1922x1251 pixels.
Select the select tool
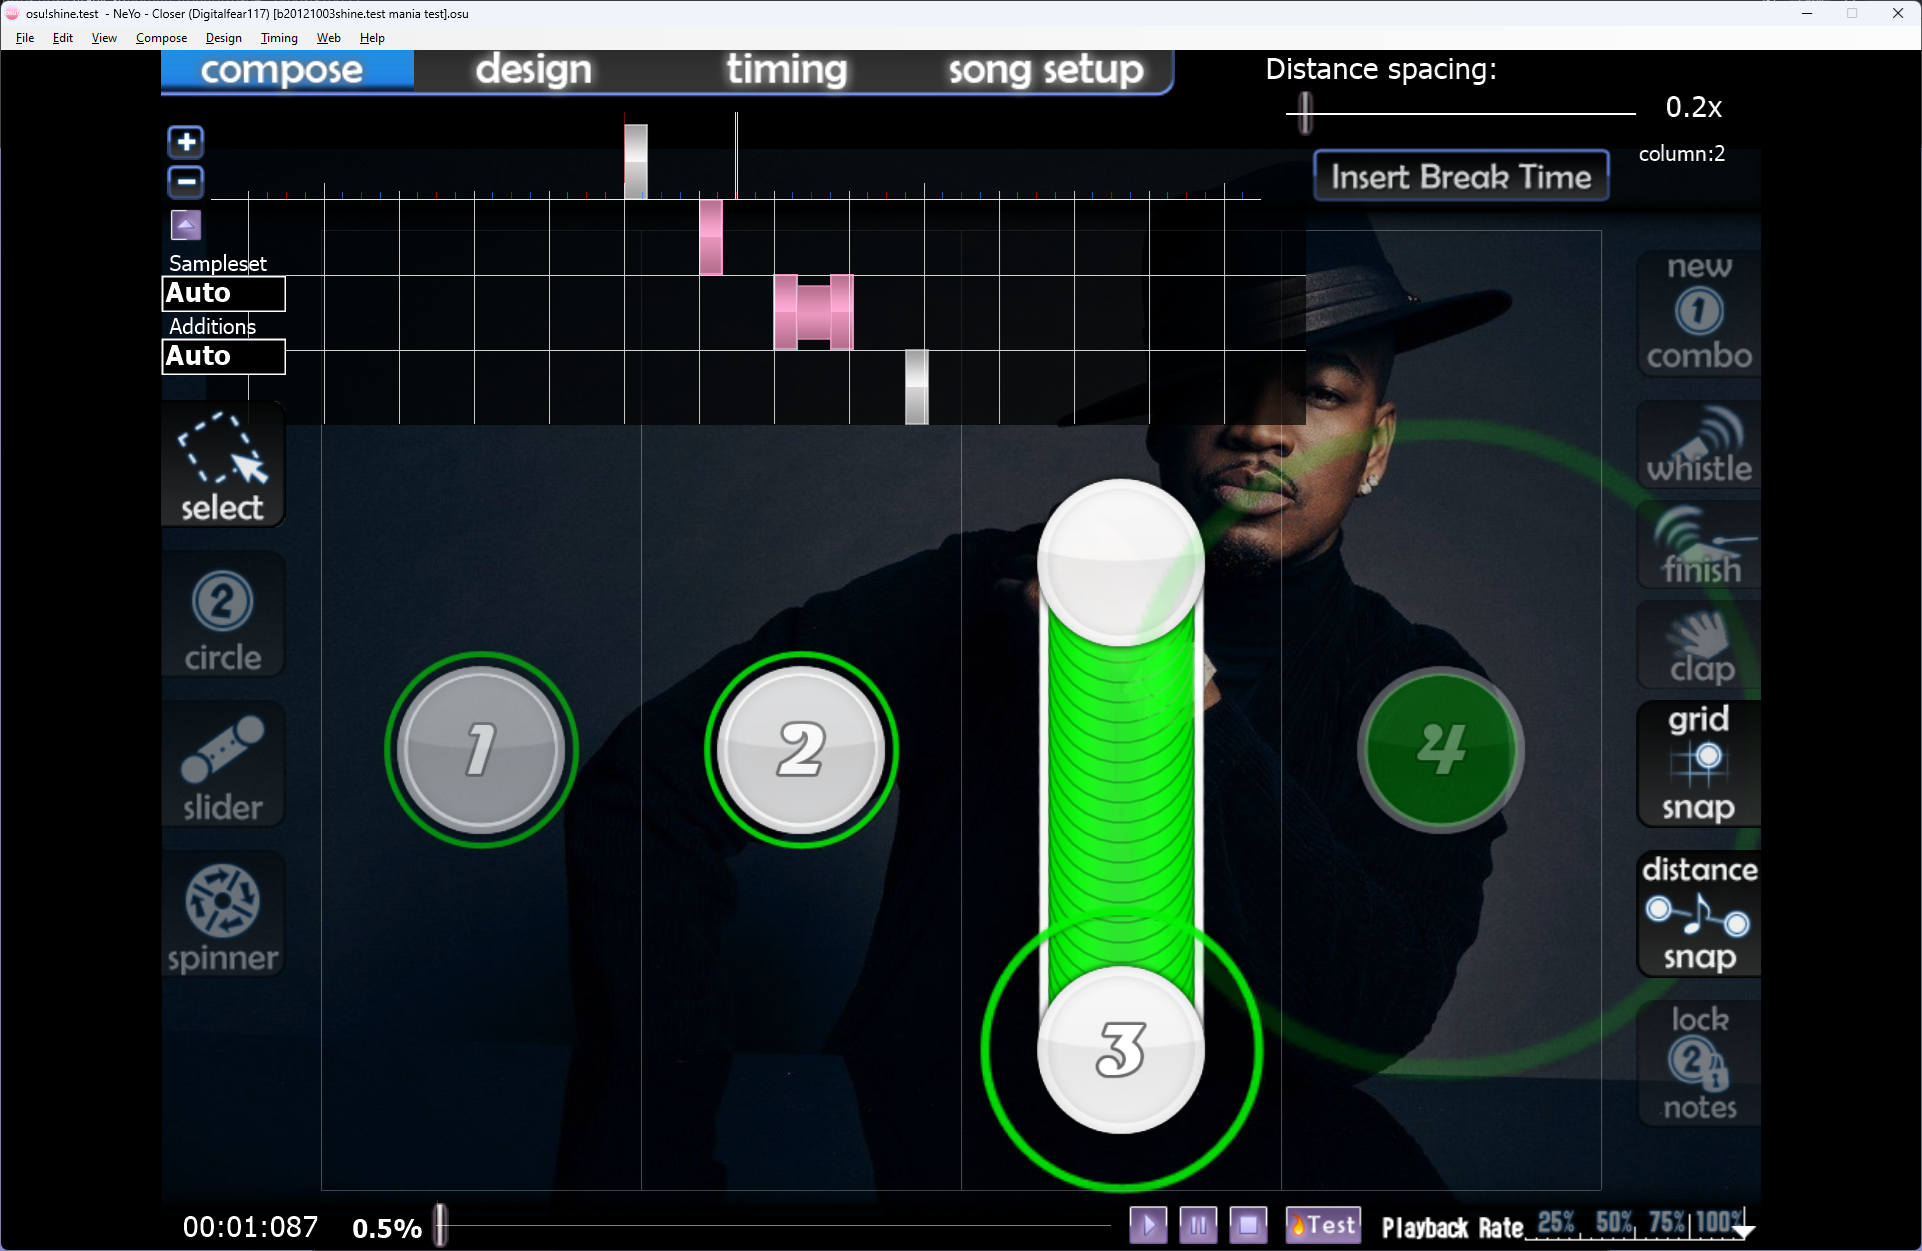pyautogui.click(x=222, y=466)
